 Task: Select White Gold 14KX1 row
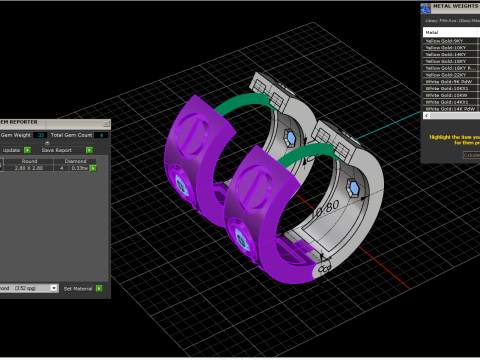[451, 102]
